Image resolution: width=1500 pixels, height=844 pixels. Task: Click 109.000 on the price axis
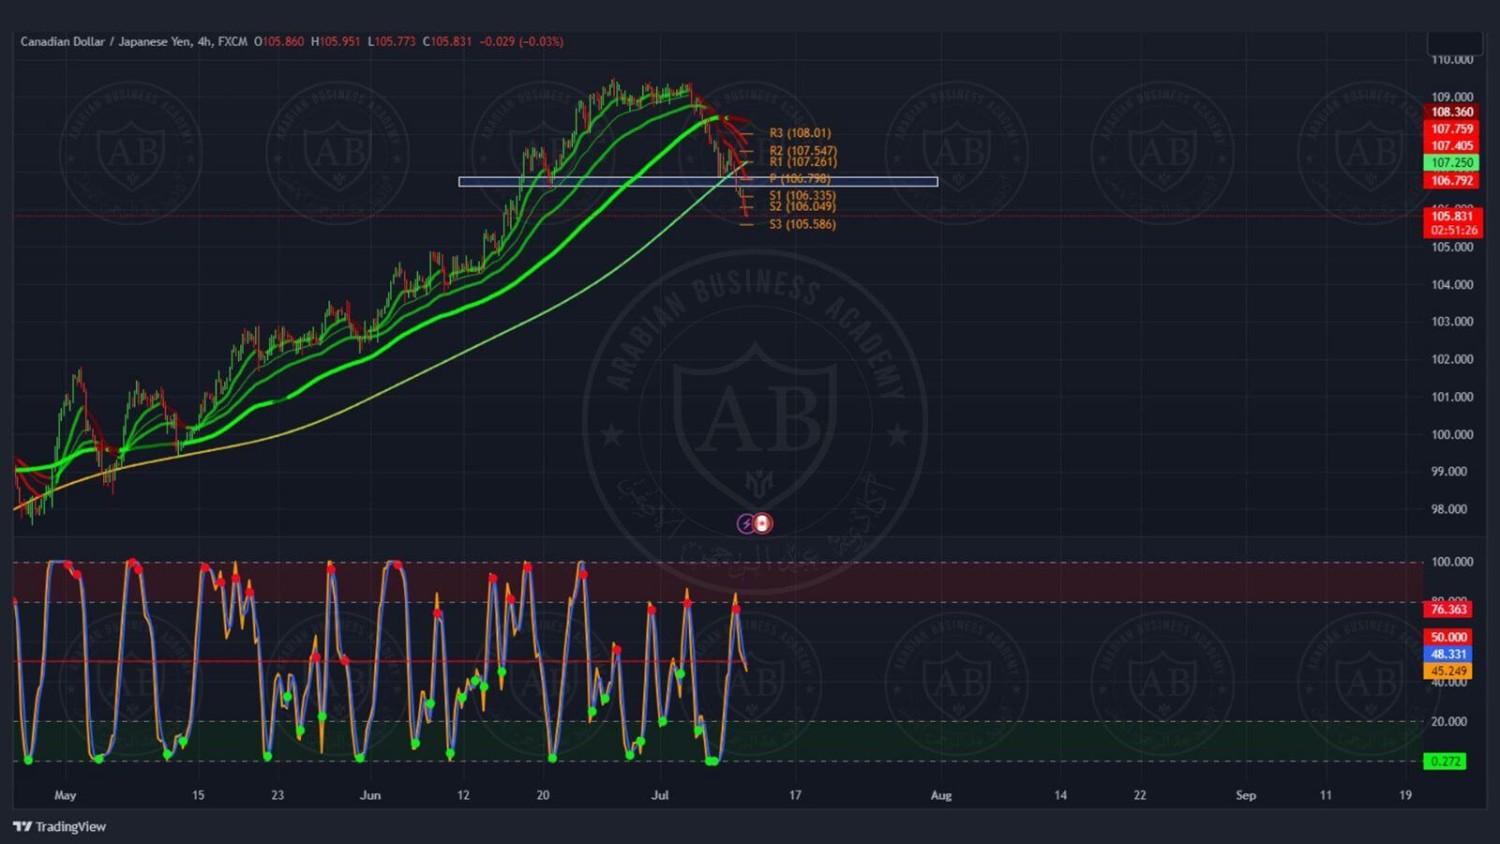coord(1452,97)
